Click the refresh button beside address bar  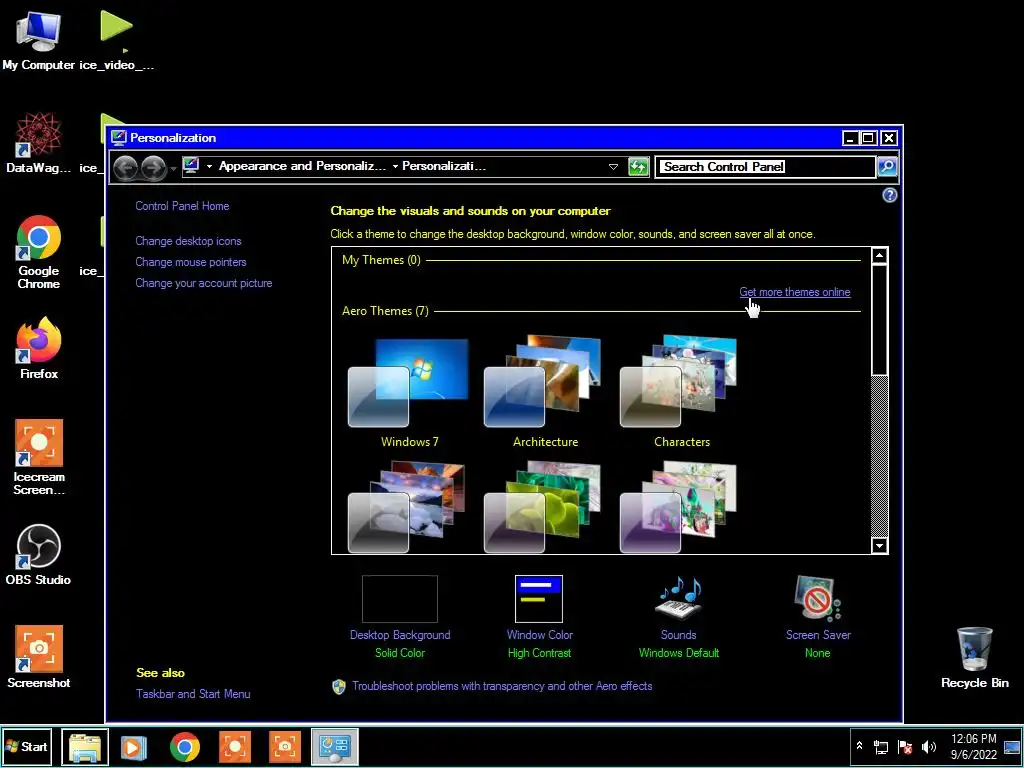[638, 167]
